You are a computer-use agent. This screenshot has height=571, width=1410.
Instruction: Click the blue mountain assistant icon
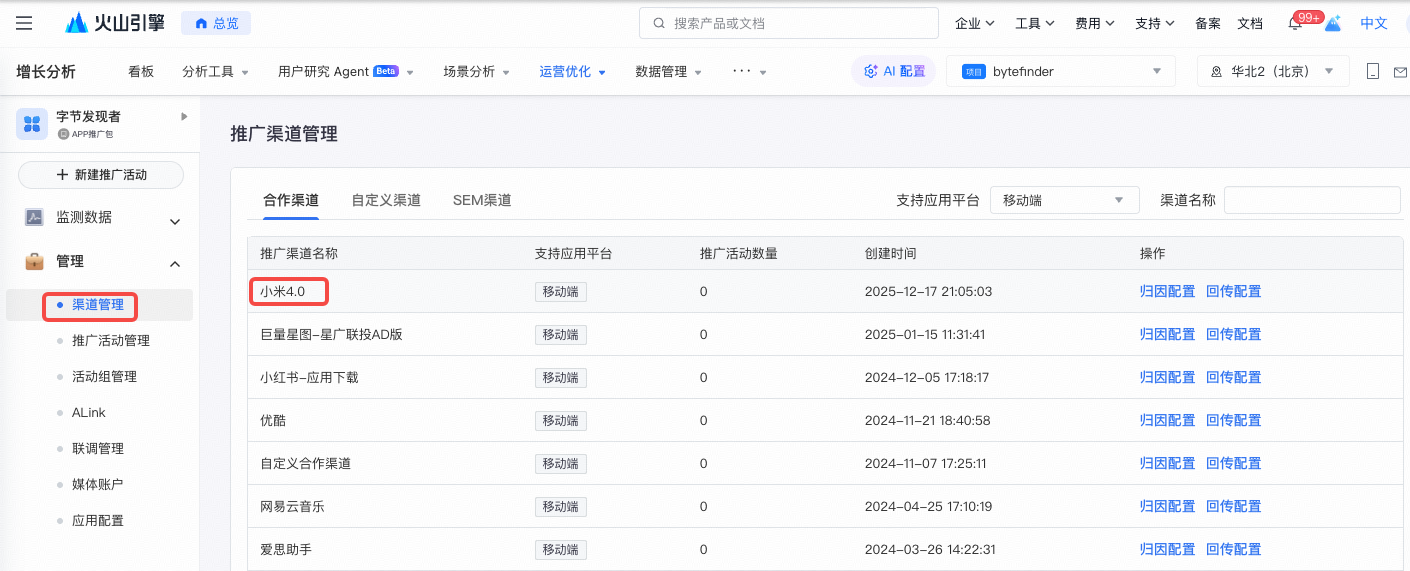(1332, 24)
